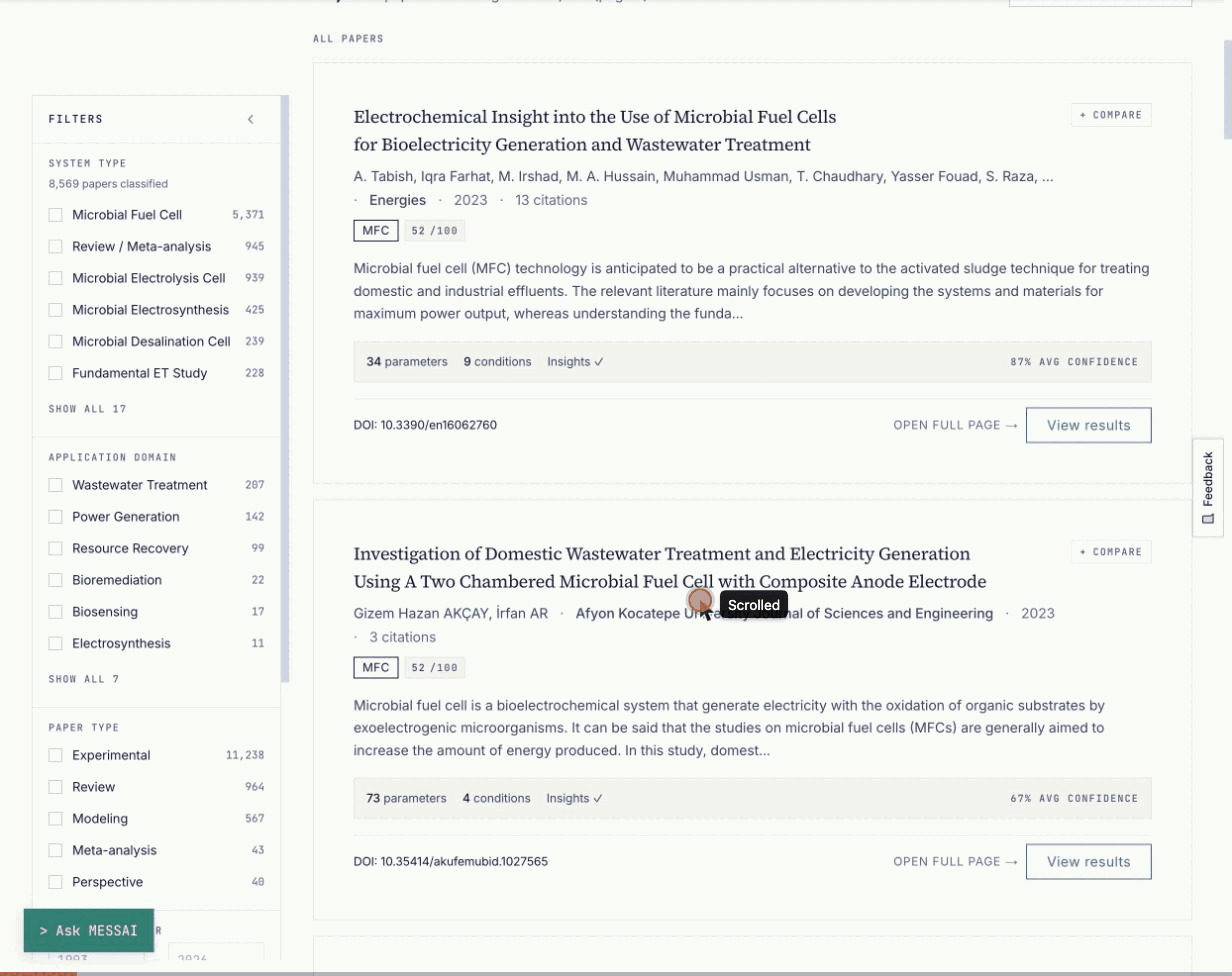The image size is (1232, 976).
Task: Click the filters panel scrollbar
Action: click(x=285, y=390)
